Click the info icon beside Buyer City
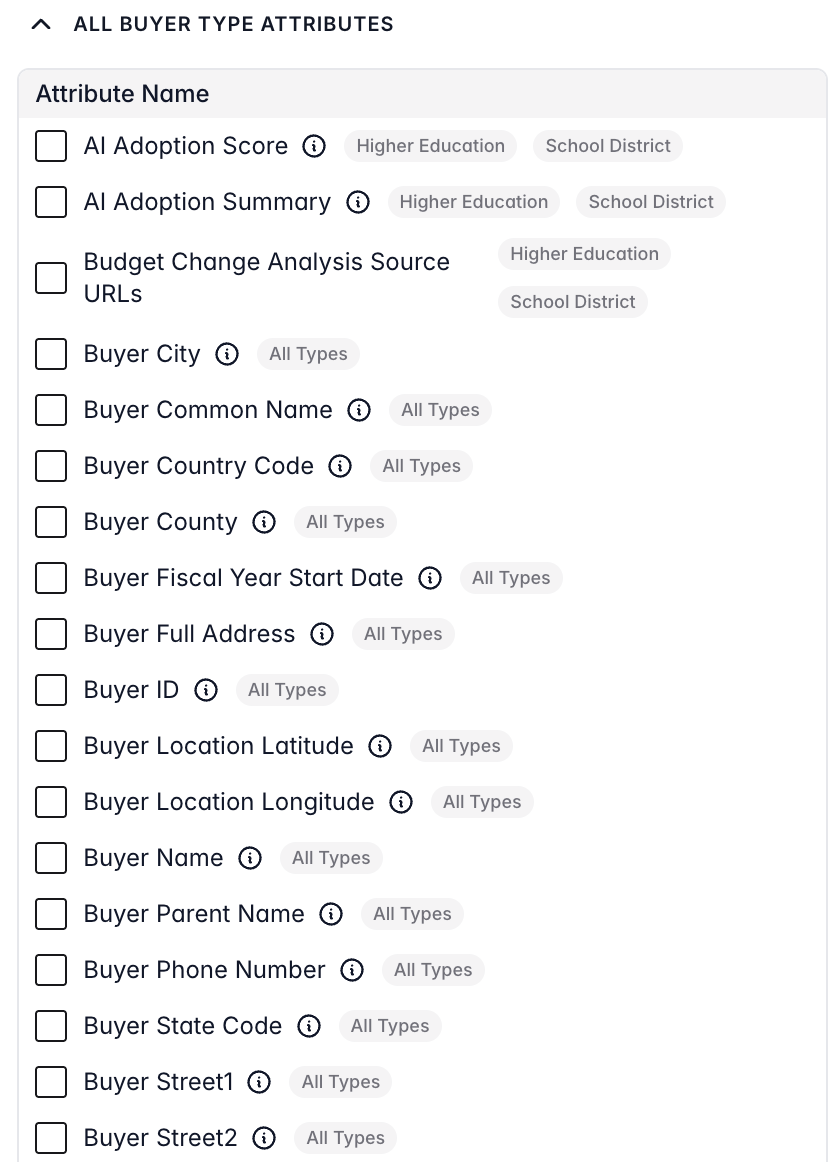This screenshot has height=1162, width=838. point(227,354)
